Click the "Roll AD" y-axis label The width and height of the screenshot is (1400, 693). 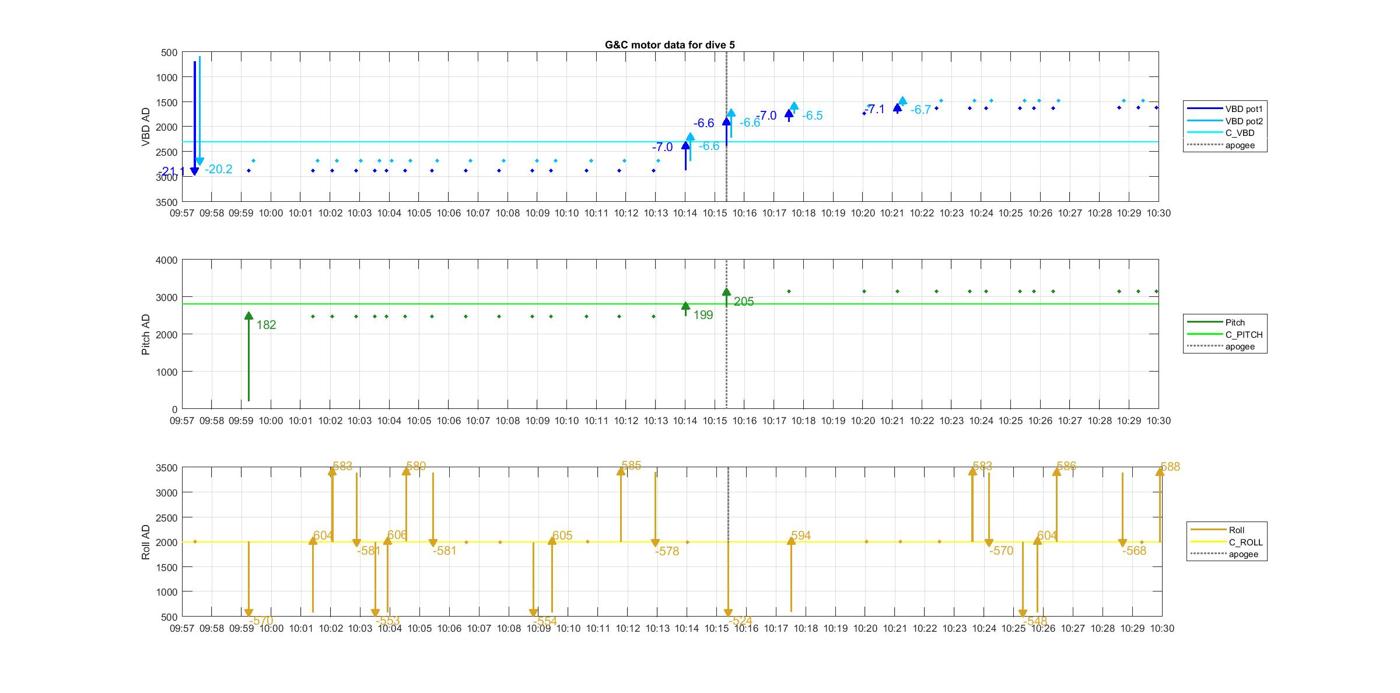point(146,542)
